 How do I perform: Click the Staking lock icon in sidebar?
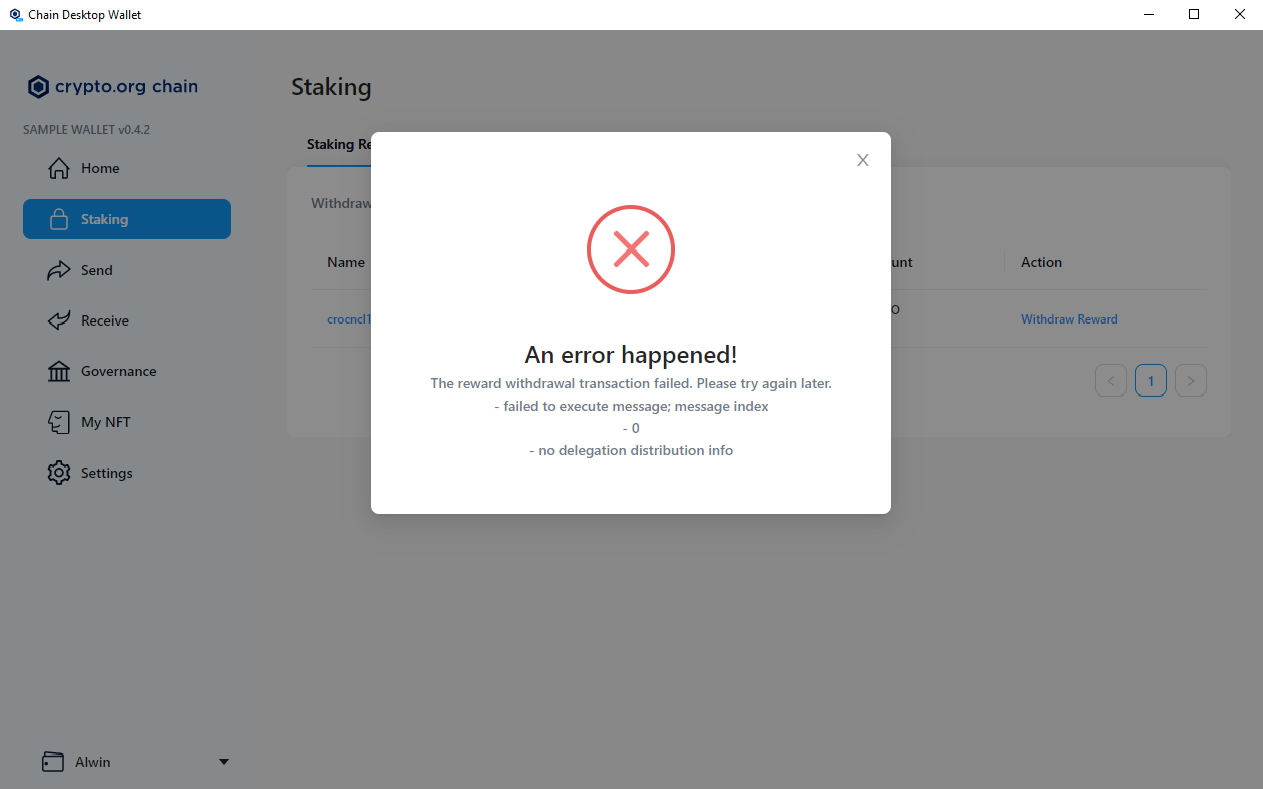point(59,218)
